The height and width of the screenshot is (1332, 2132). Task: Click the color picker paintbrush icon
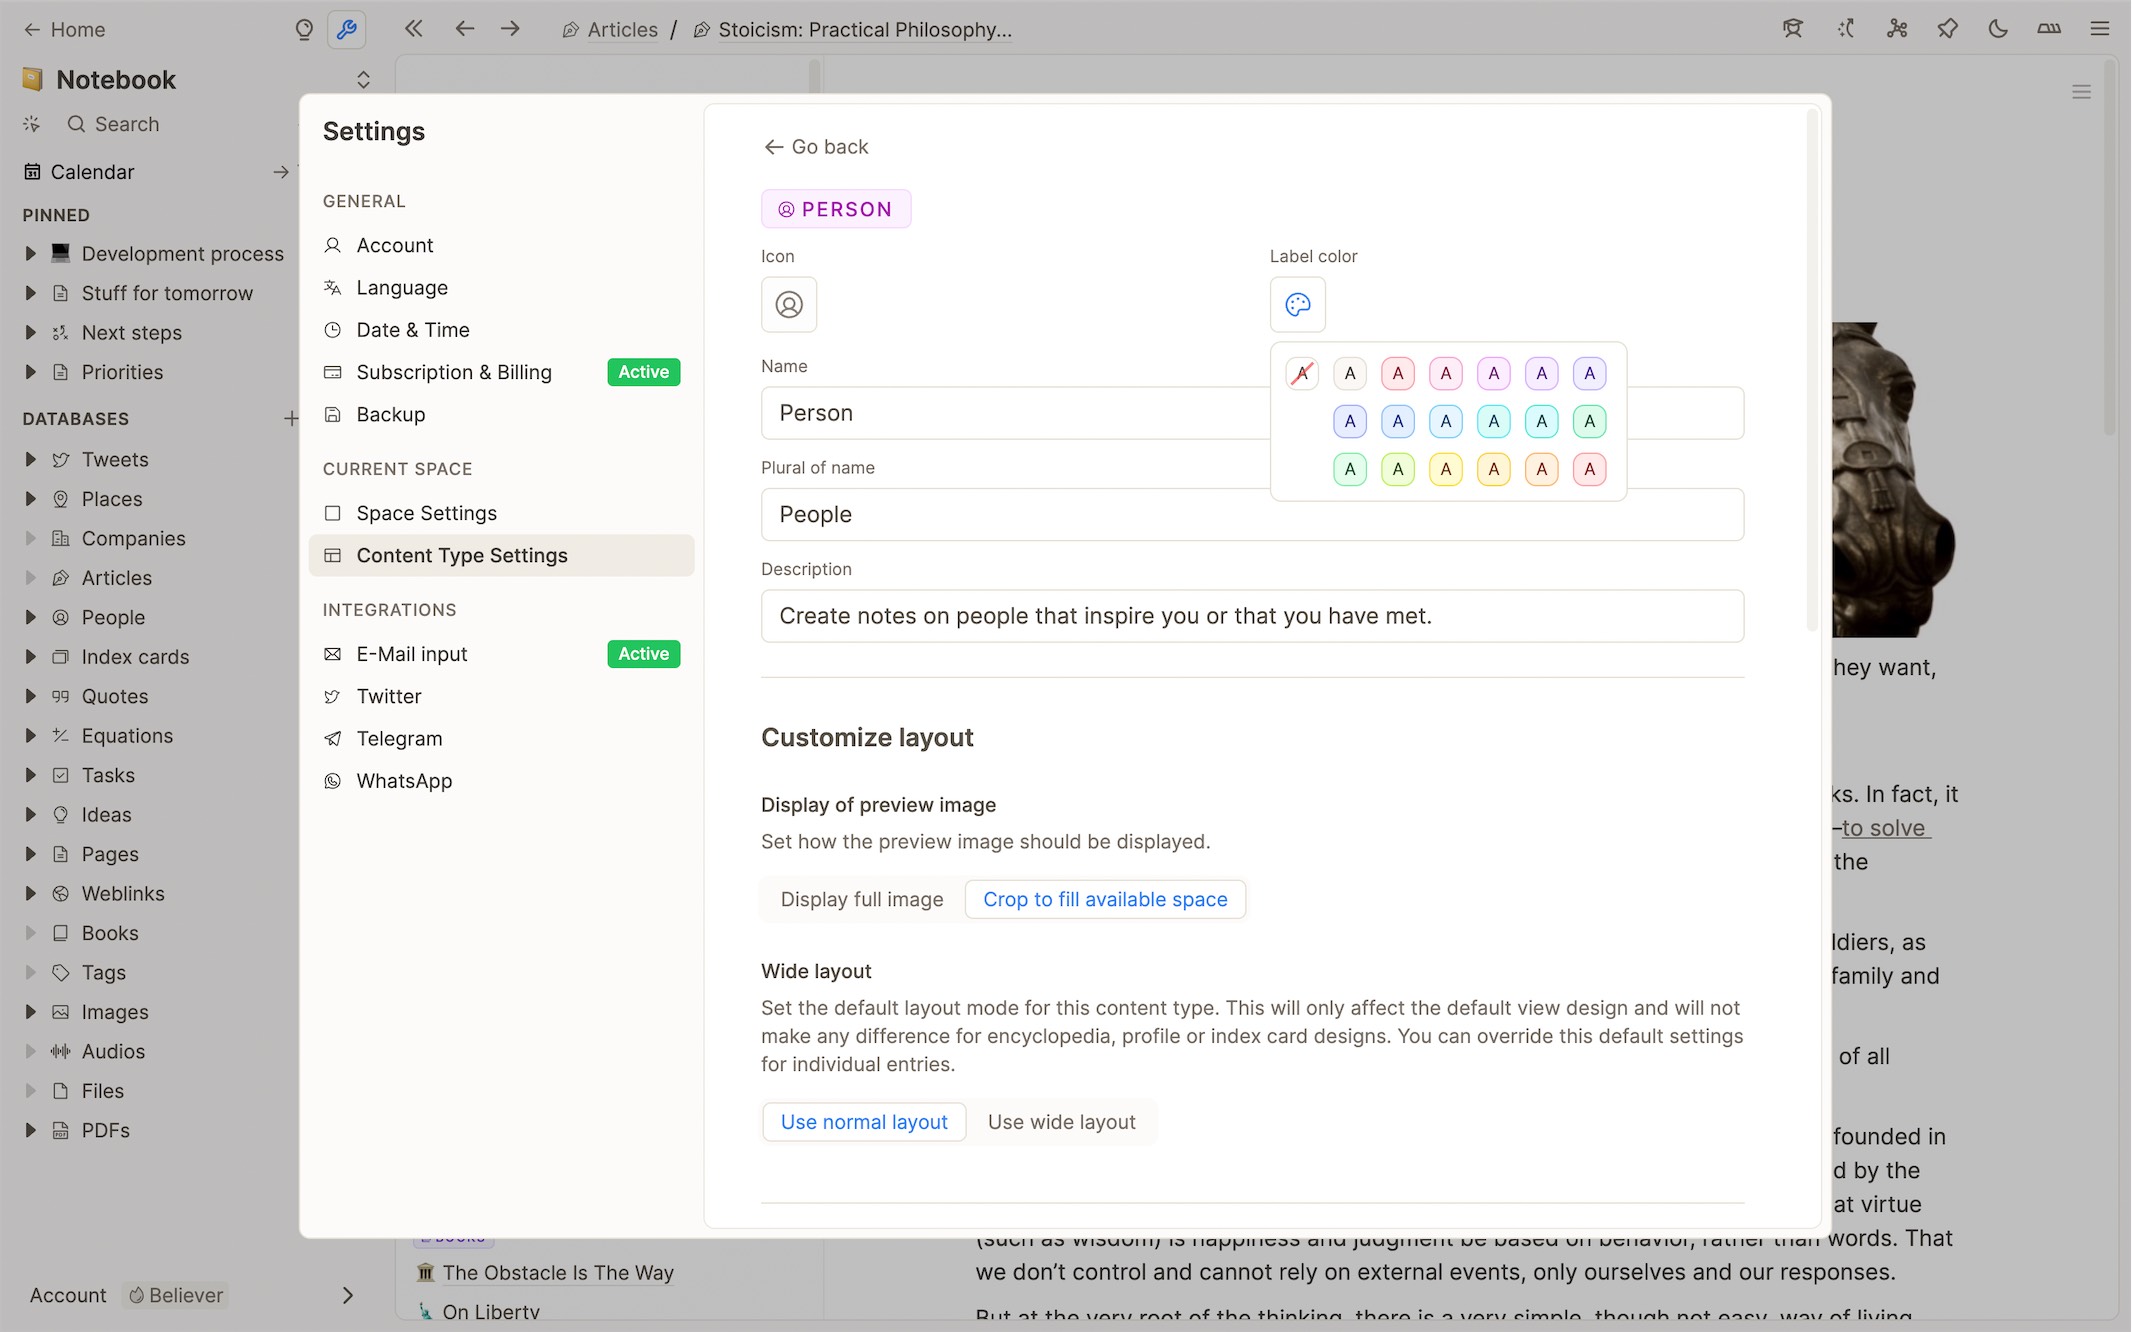coord(1298,304)
